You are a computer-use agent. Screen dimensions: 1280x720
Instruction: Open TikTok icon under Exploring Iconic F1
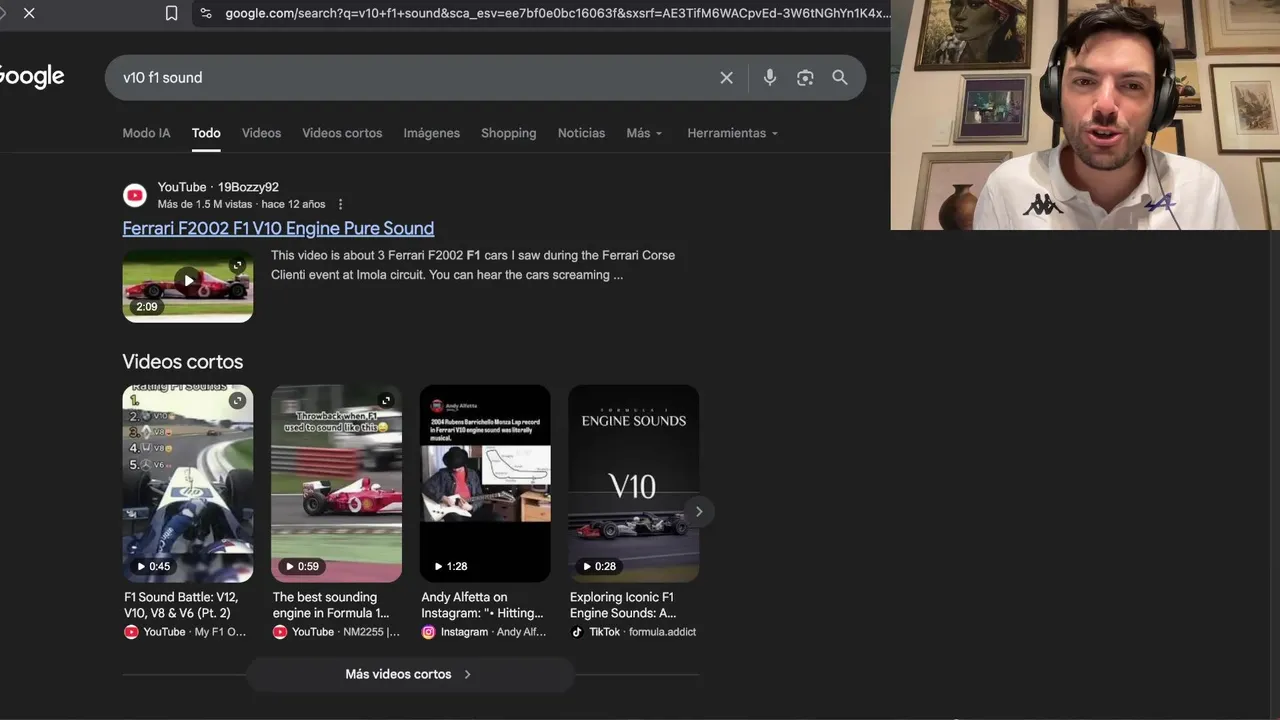point(577,632)
